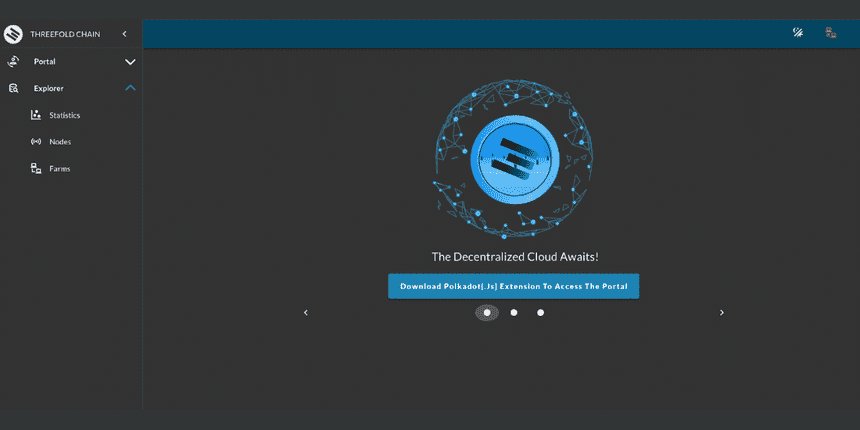860x430 pixels.
Task: Collapse the Explorer section chevron
Action: click(x=130, y=88)
